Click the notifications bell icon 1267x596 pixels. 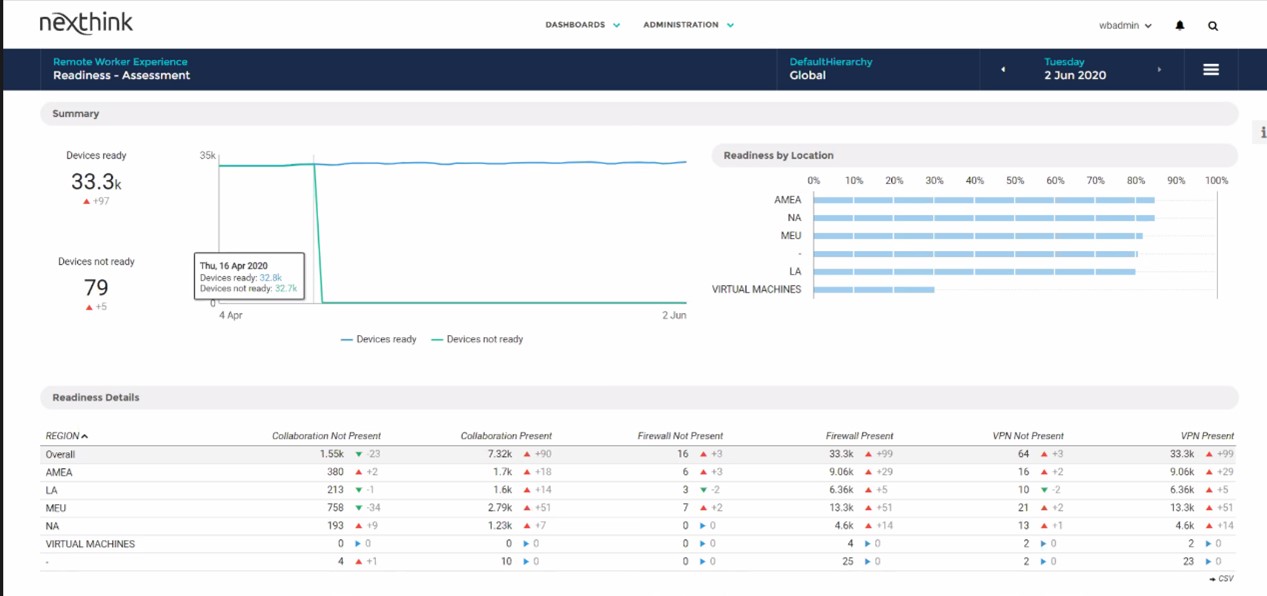click(x=1180, y=25)
